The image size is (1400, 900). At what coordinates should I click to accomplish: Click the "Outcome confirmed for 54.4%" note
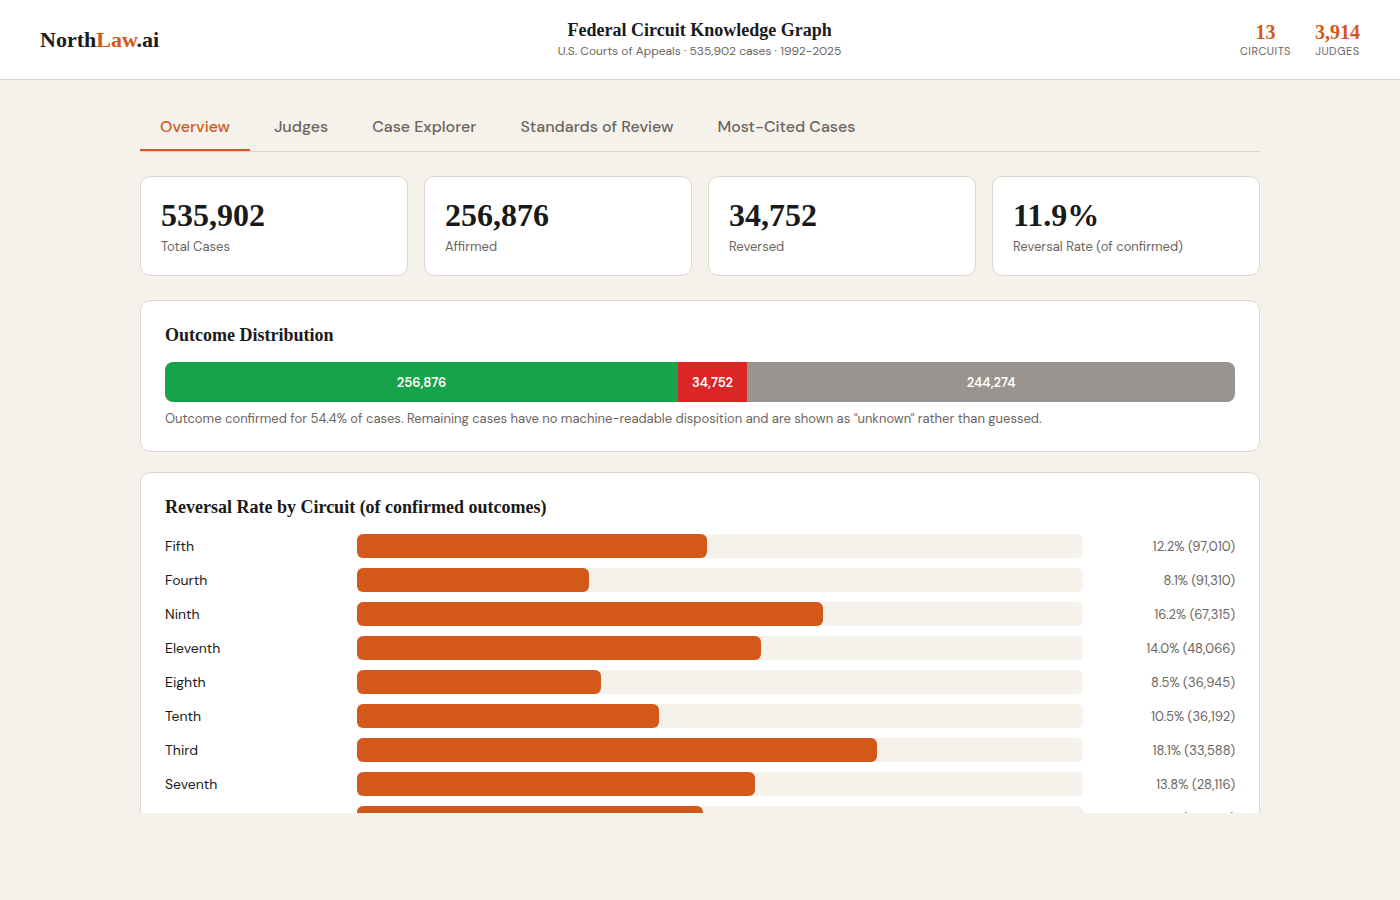[x=603, y=419]
